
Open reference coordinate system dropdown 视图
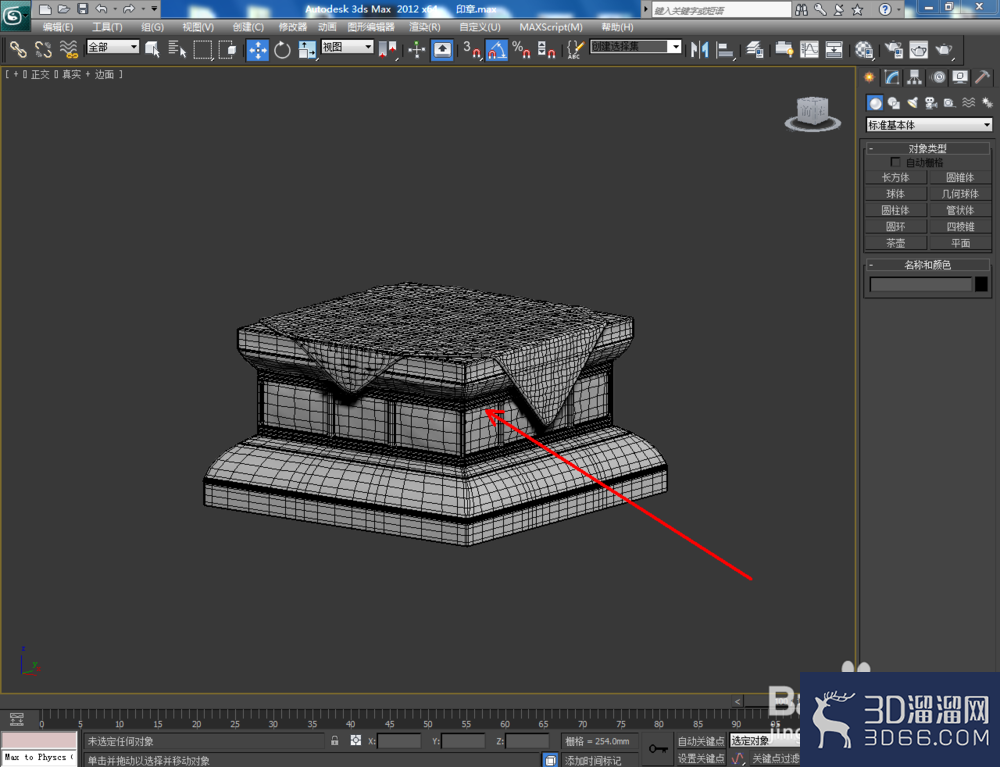(347, 47)
